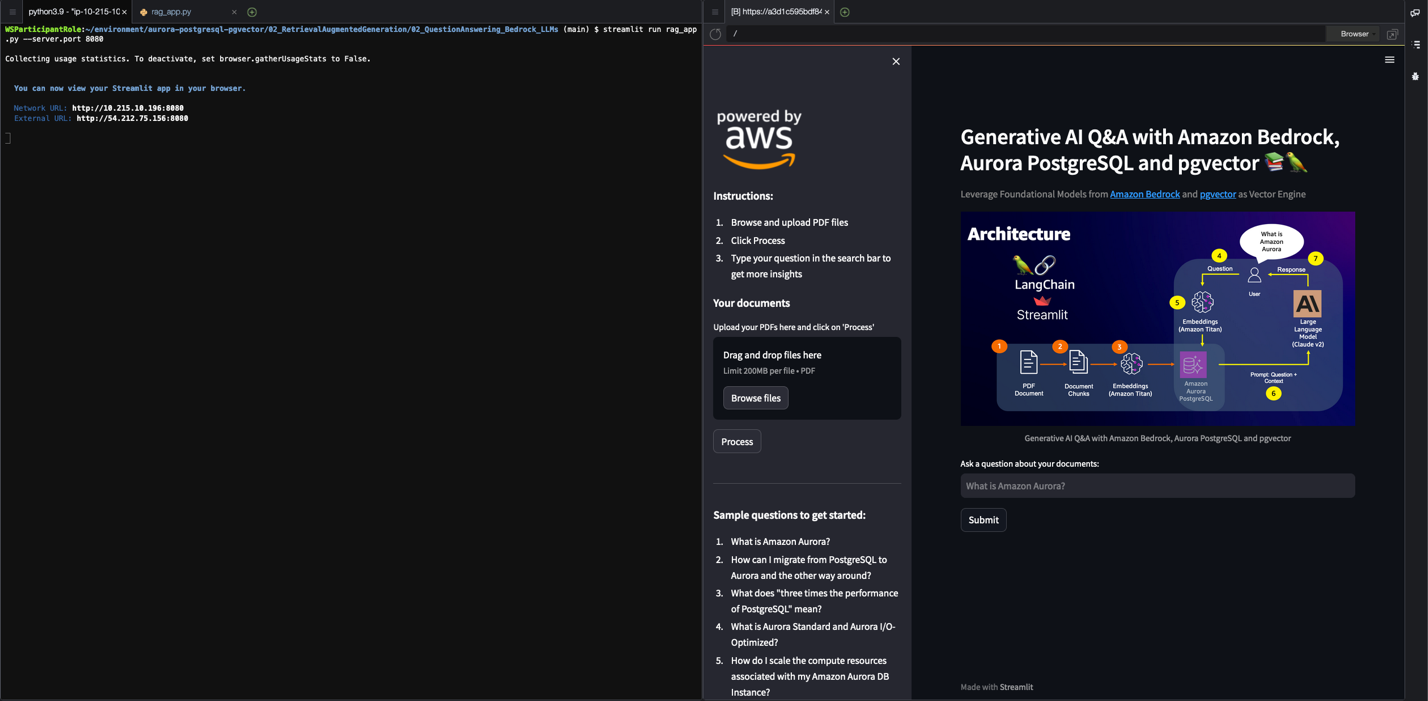Click sample question on Aurora Standard and I/O-Optimized
This screenshot has width=1428, height=701.
tap(813, 635)
